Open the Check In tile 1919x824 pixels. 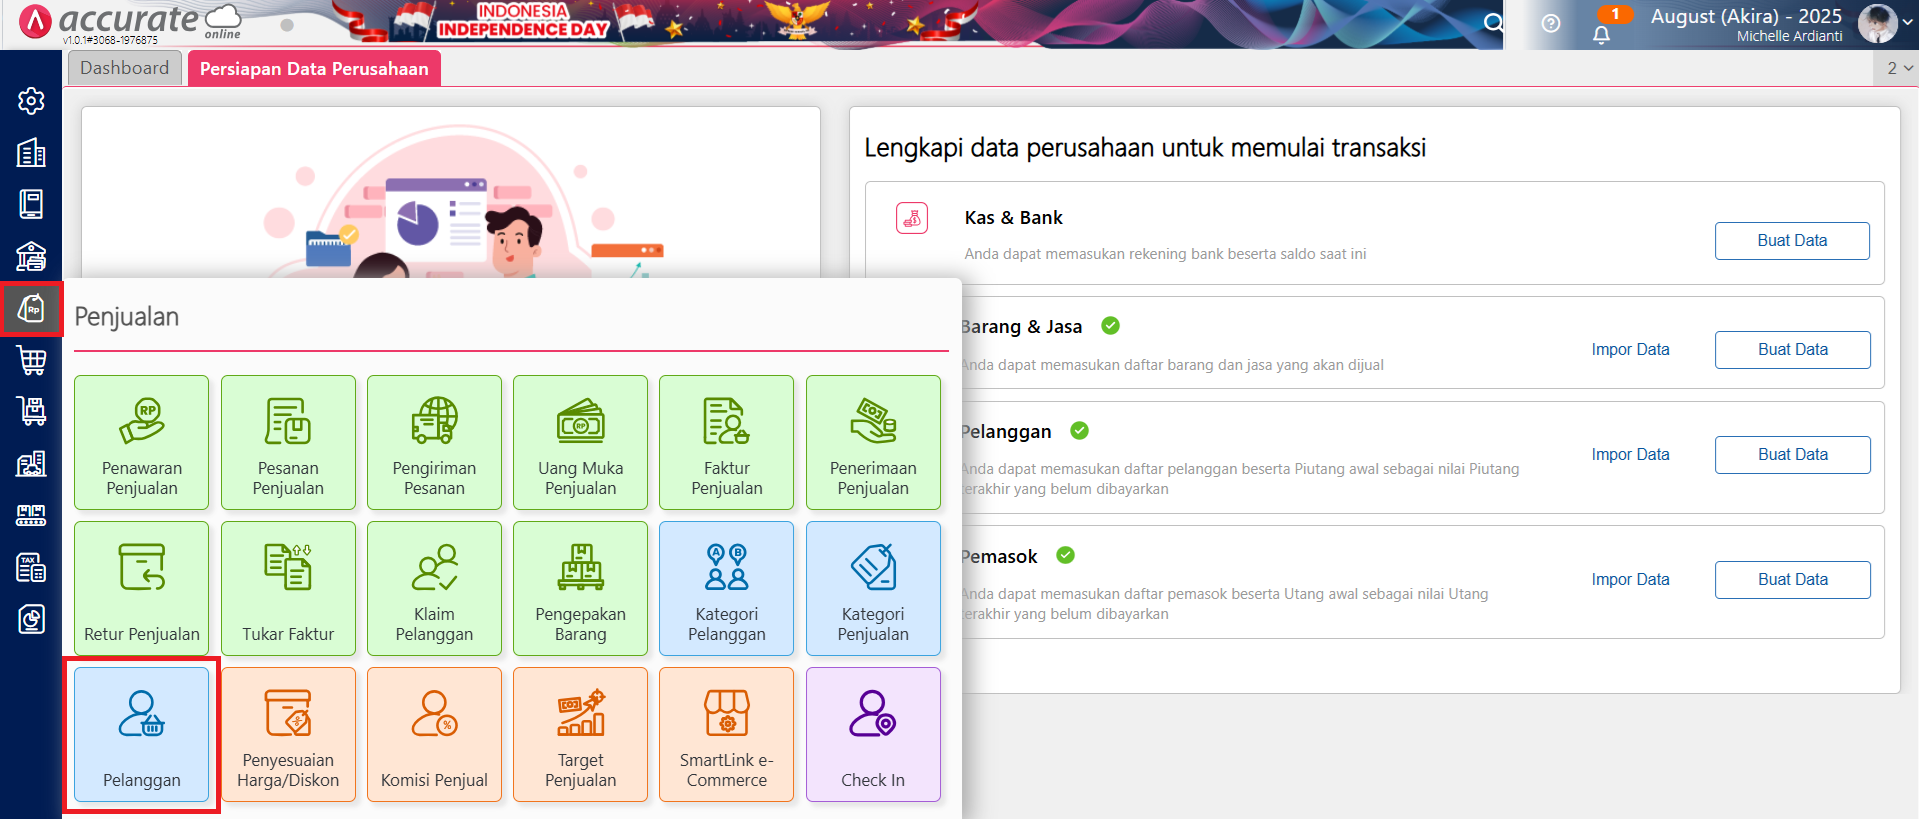point(873,735)
